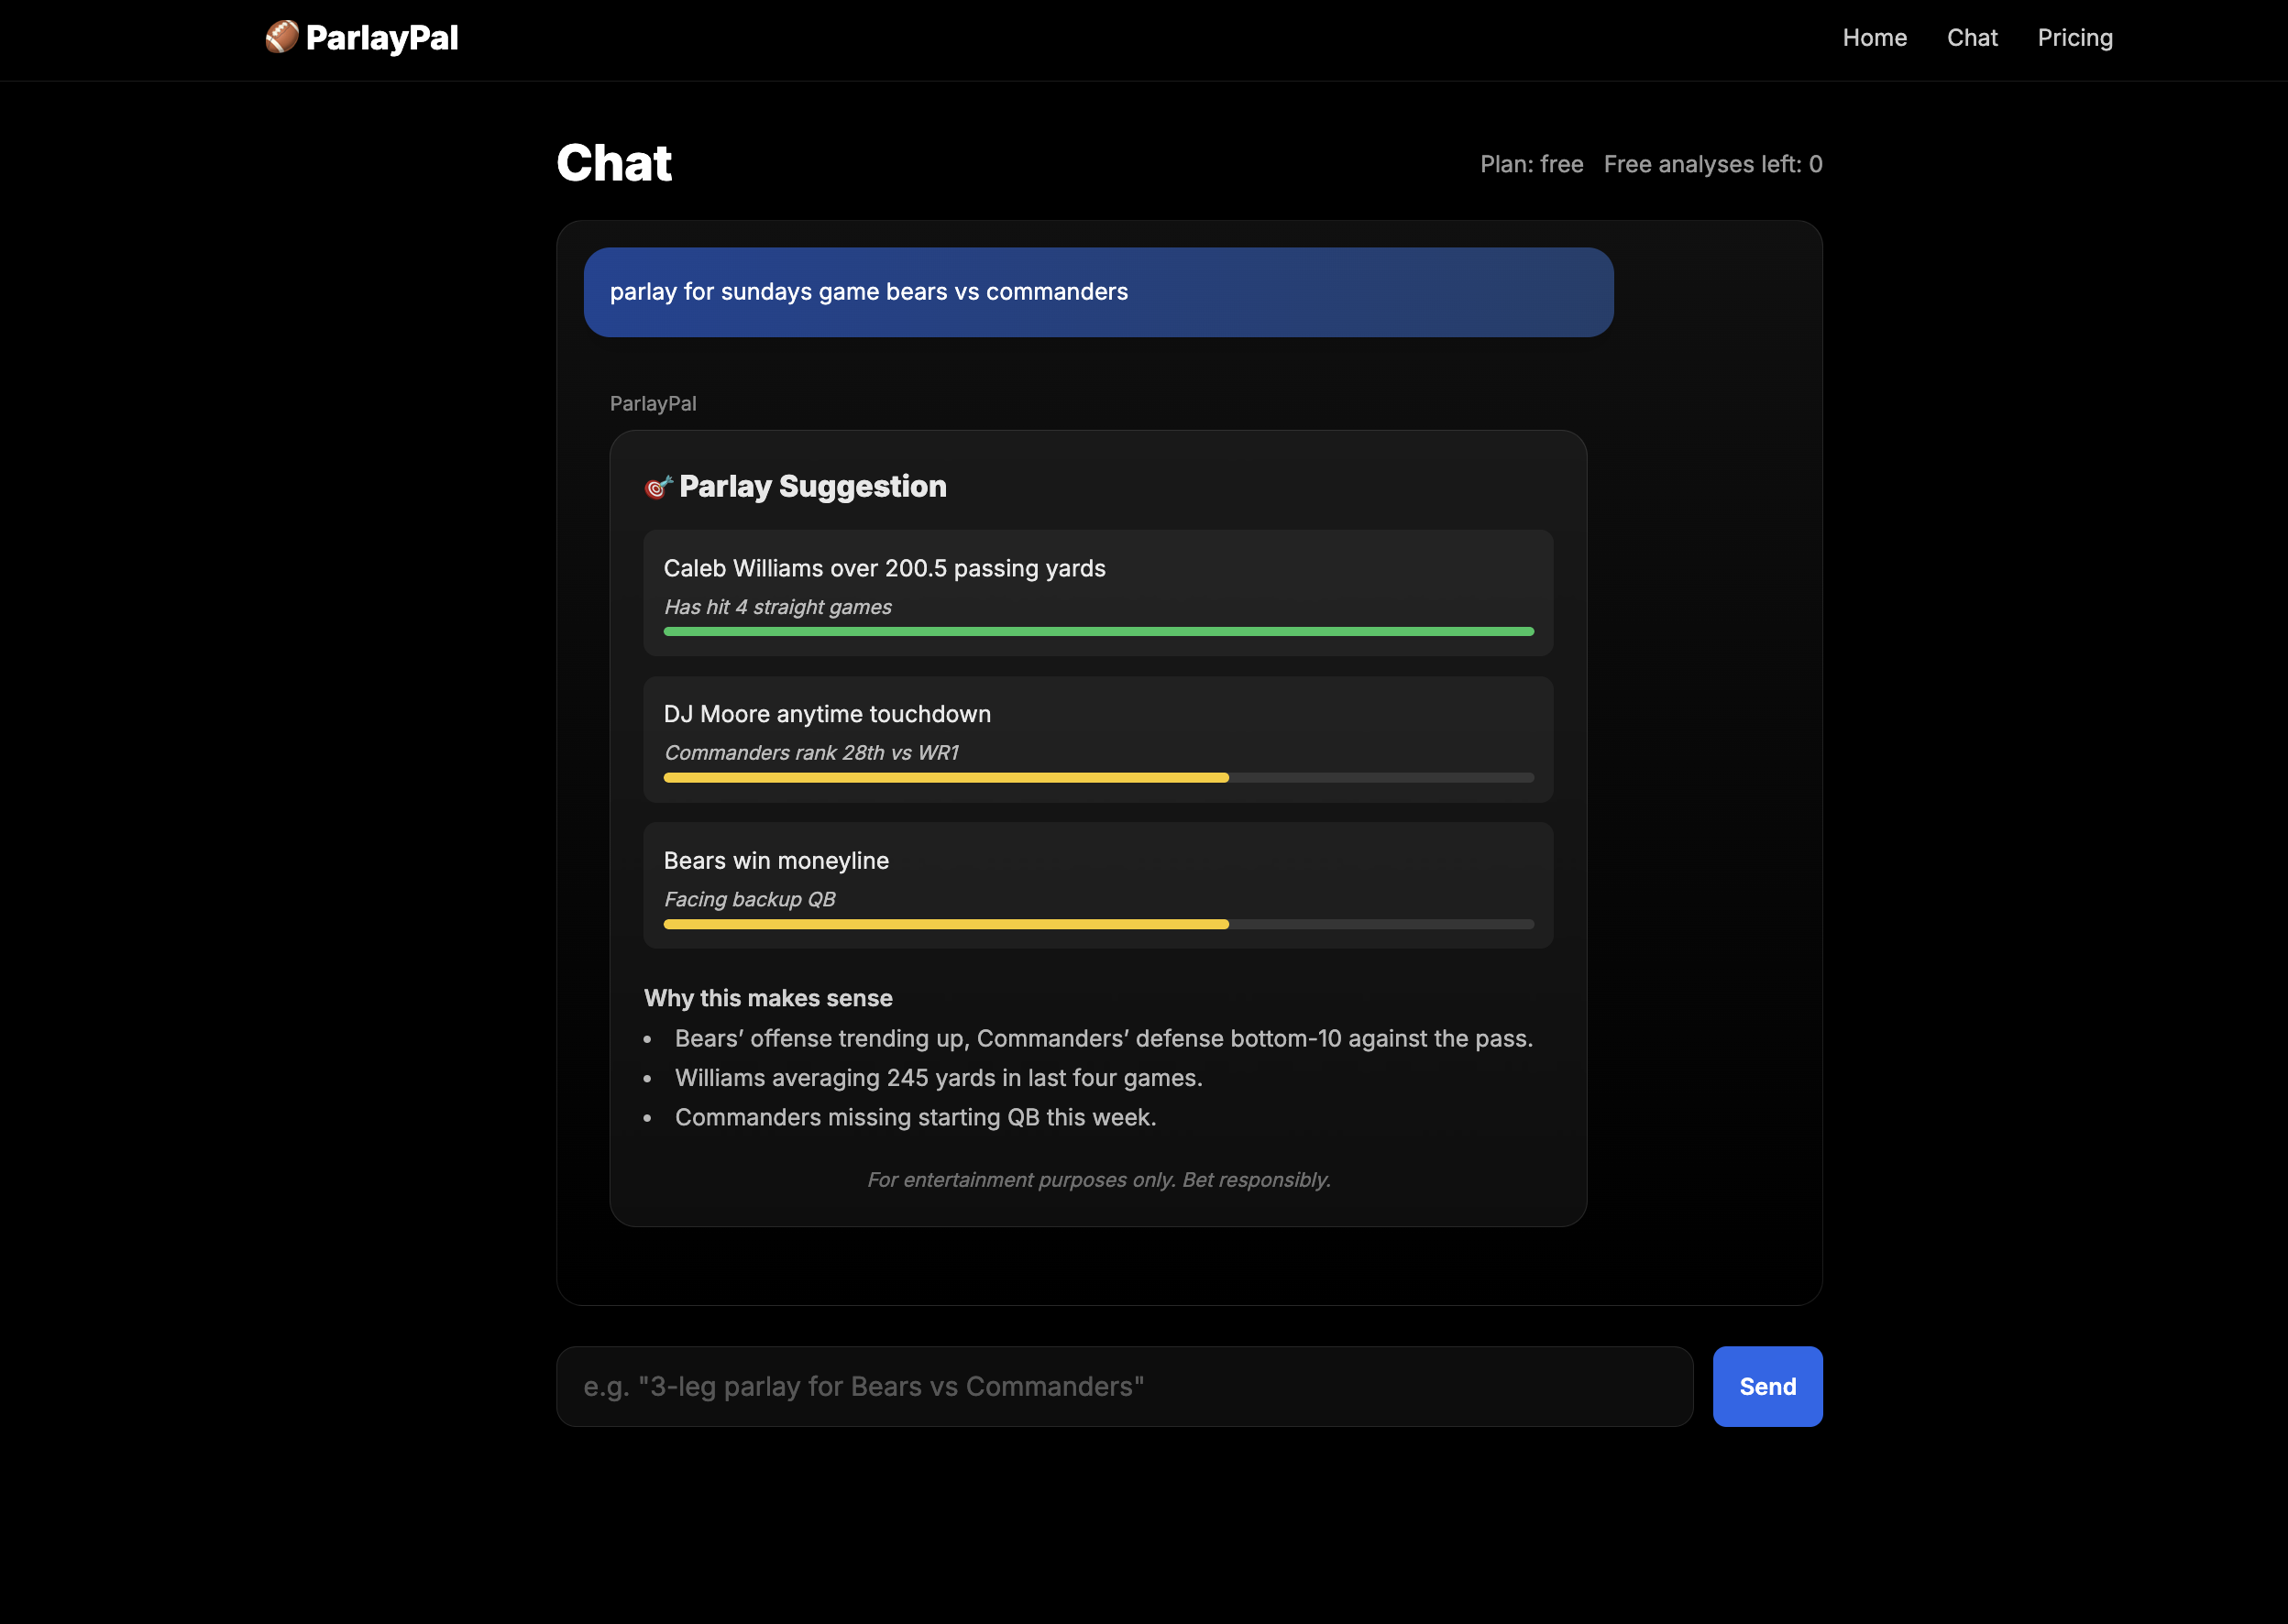Focus the parlay message input field
Image resolution: width=2288 pixels, height=1624 pixels.
[1123, 1386]
